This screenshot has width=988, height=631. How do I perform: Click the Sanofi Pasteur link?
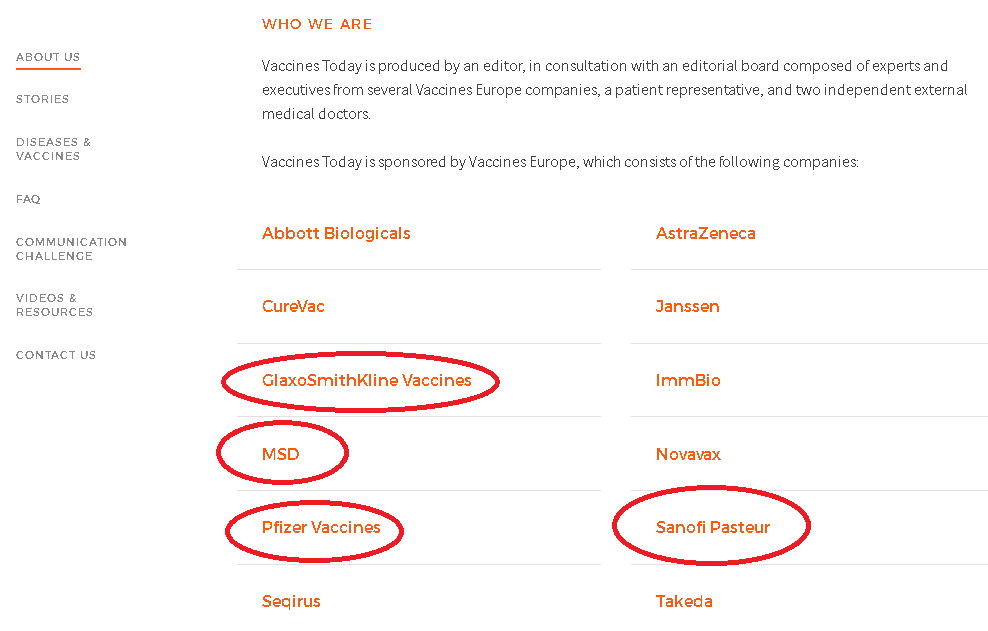point(712,527)
